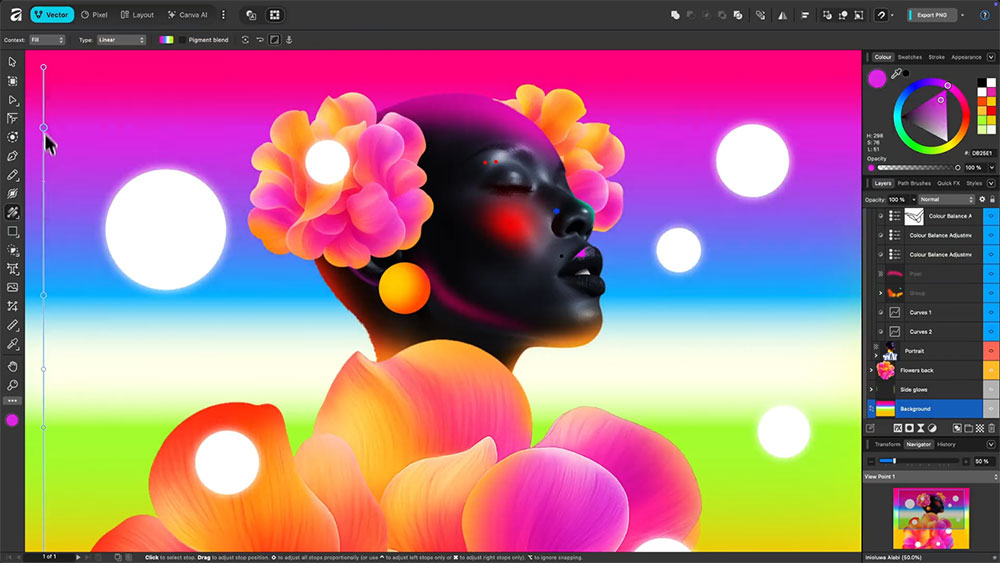The width and height of the screenshot is (1000, 563).
Task: Open the Export PNG options arrow
Action: (x=962, y=15)
